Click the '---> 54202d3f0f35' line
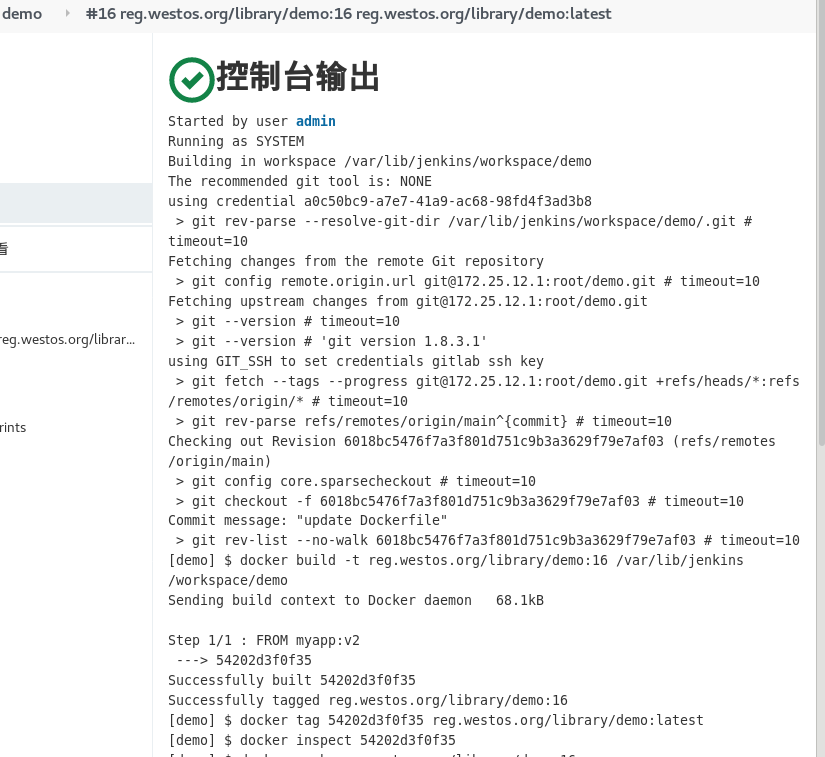Image resolution: width=825 pixels, height=757 pixels. click(244, 660)
